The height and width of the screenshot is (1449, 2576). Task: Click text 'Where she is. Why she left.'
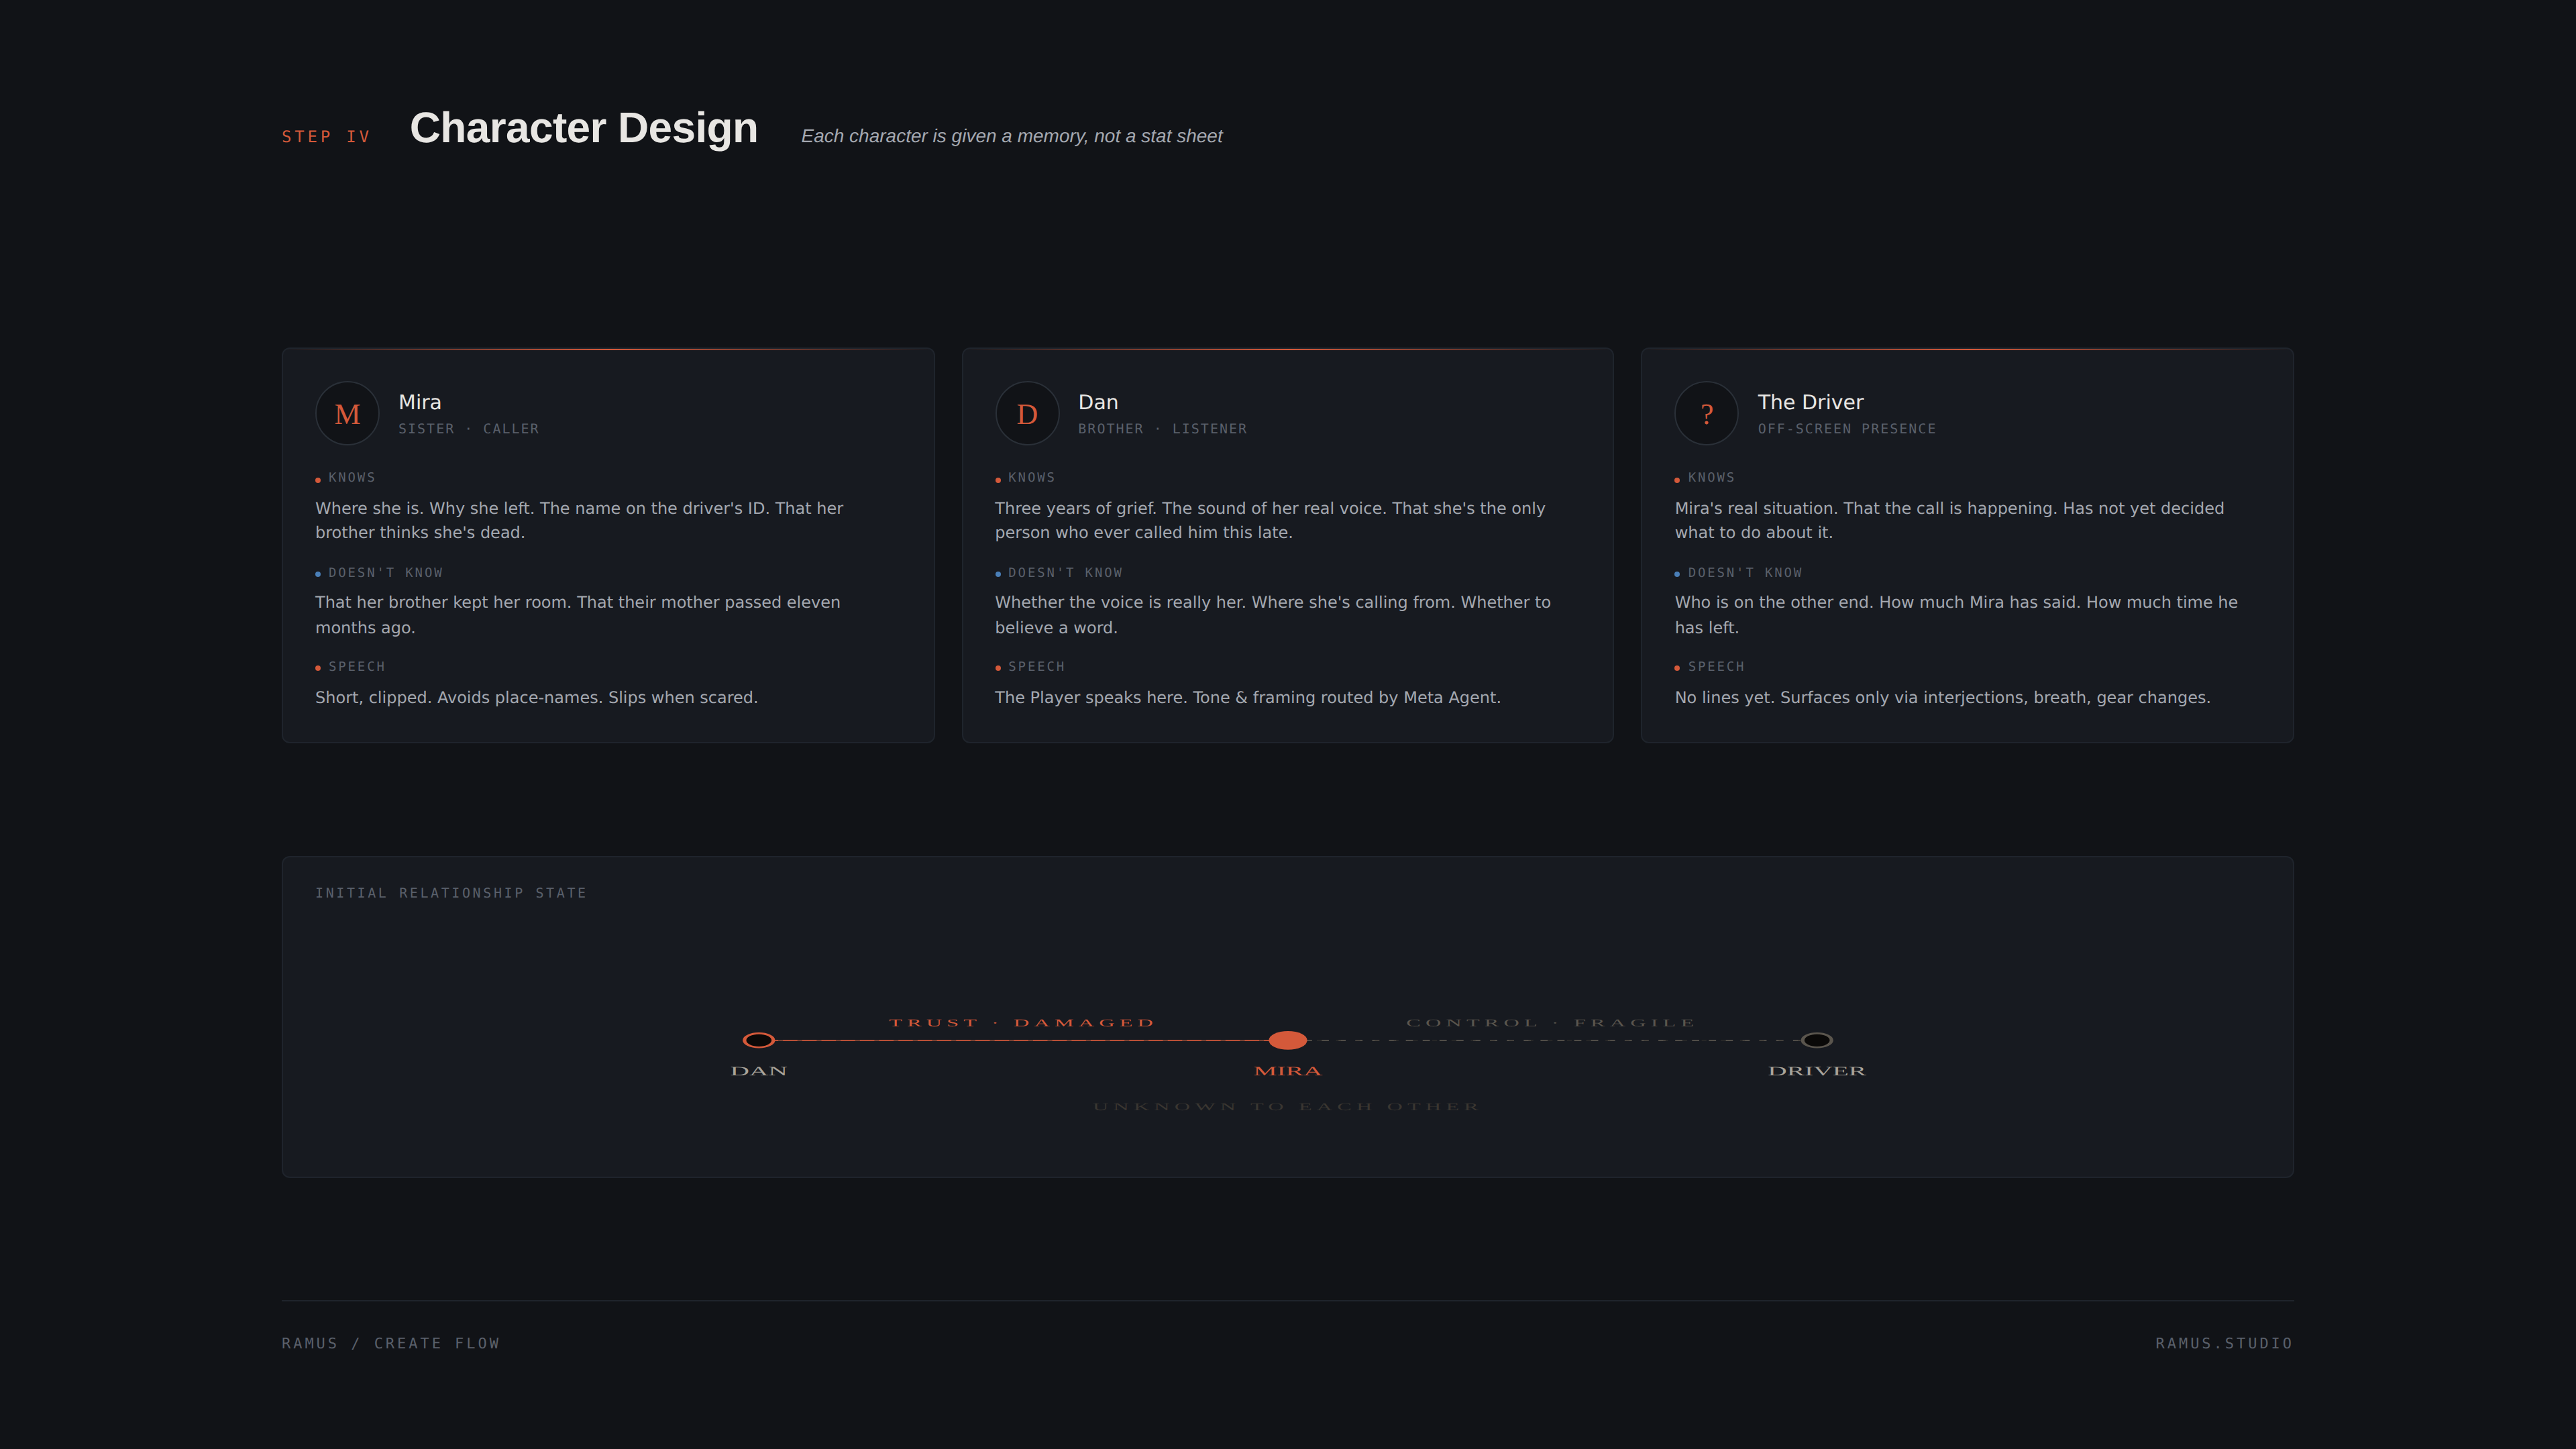point(425,508)
